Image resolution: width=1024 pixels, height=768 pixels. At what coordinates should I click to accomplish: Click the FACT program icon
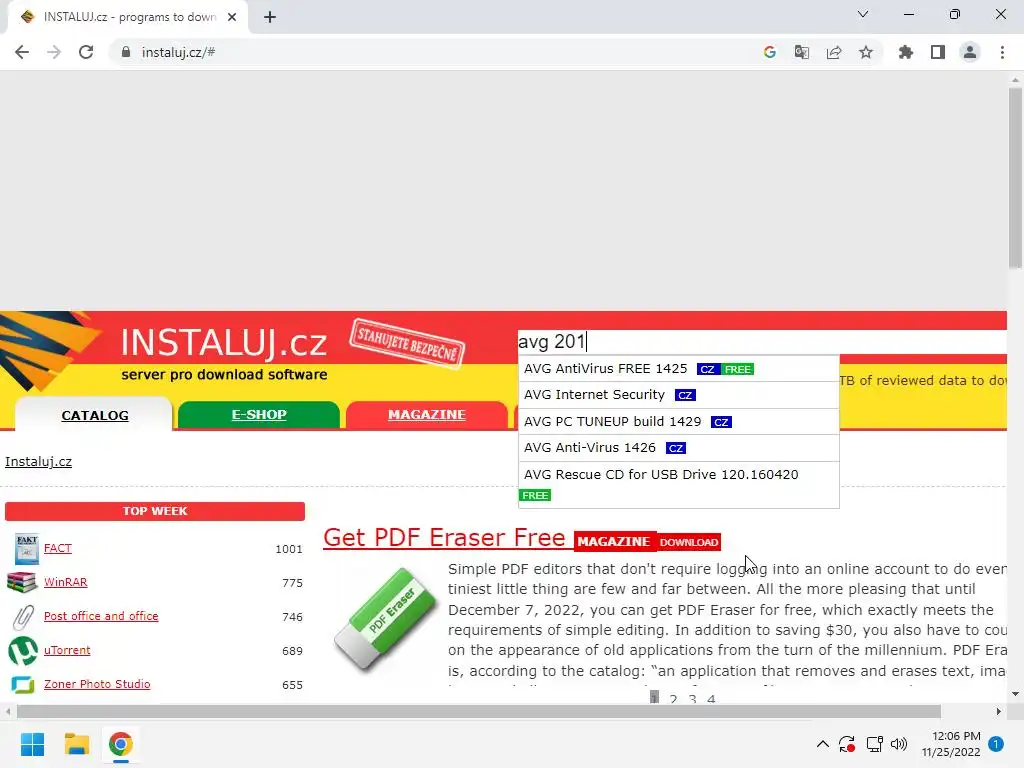tap(27, 549)
